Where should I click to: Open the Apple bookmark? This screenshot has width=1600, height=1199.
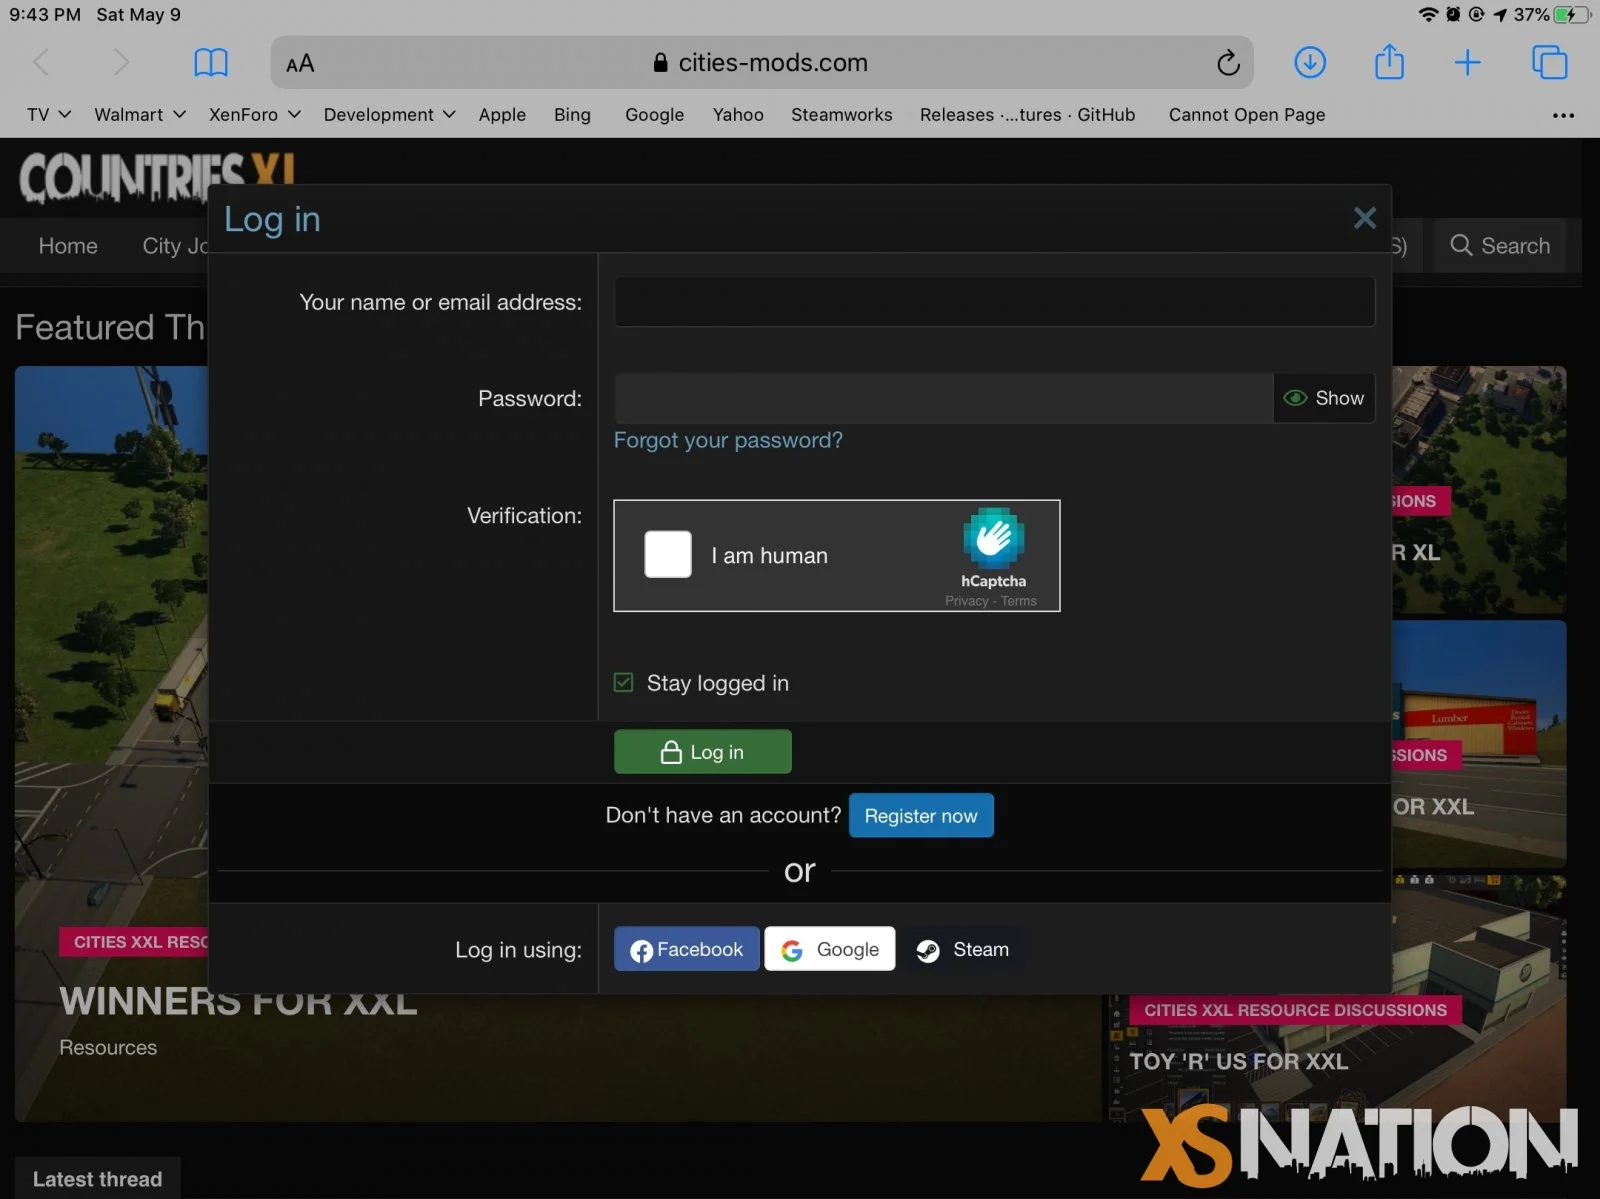[502, 115]
